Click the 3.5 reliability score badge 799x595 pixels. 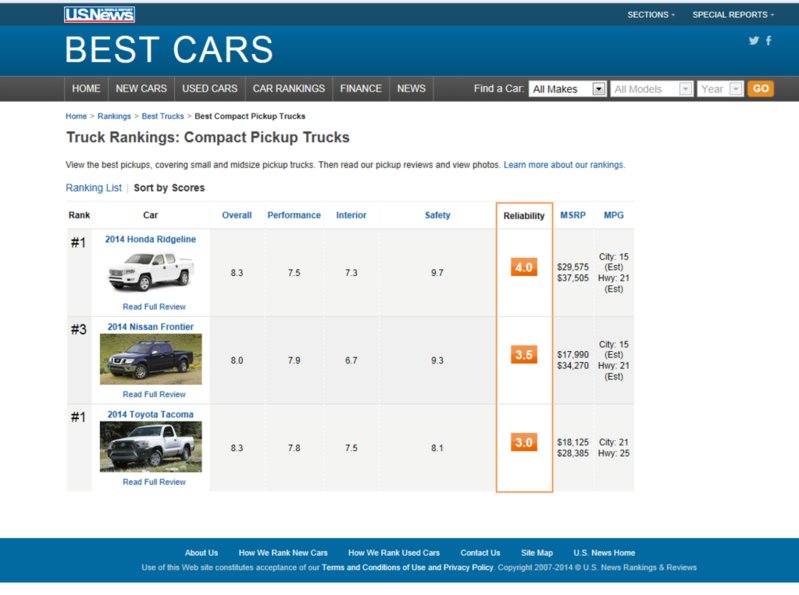524,355
